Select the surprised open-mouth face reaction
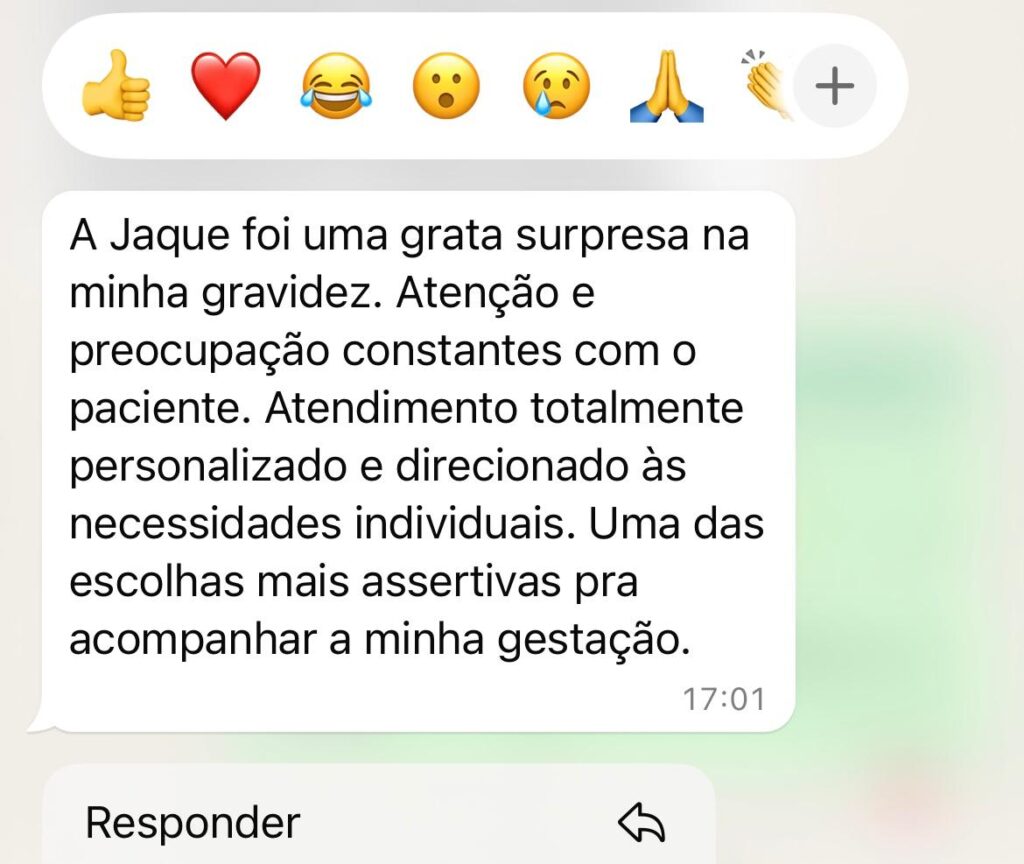This screenshot has height=864, width=1024. click(x=446, y=86)
